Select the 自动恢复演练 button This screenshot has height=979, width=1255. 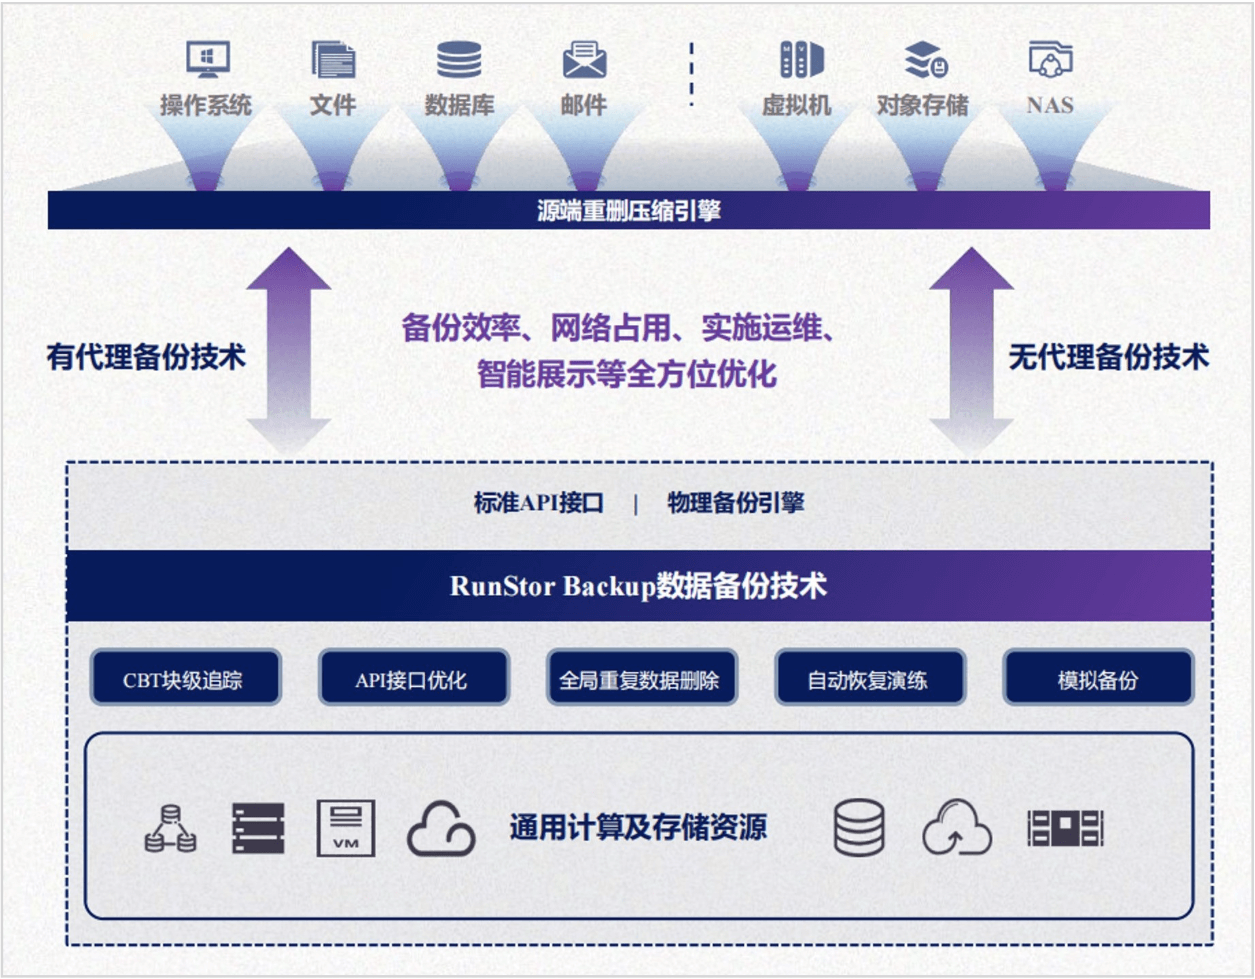(x=868, y=680)
